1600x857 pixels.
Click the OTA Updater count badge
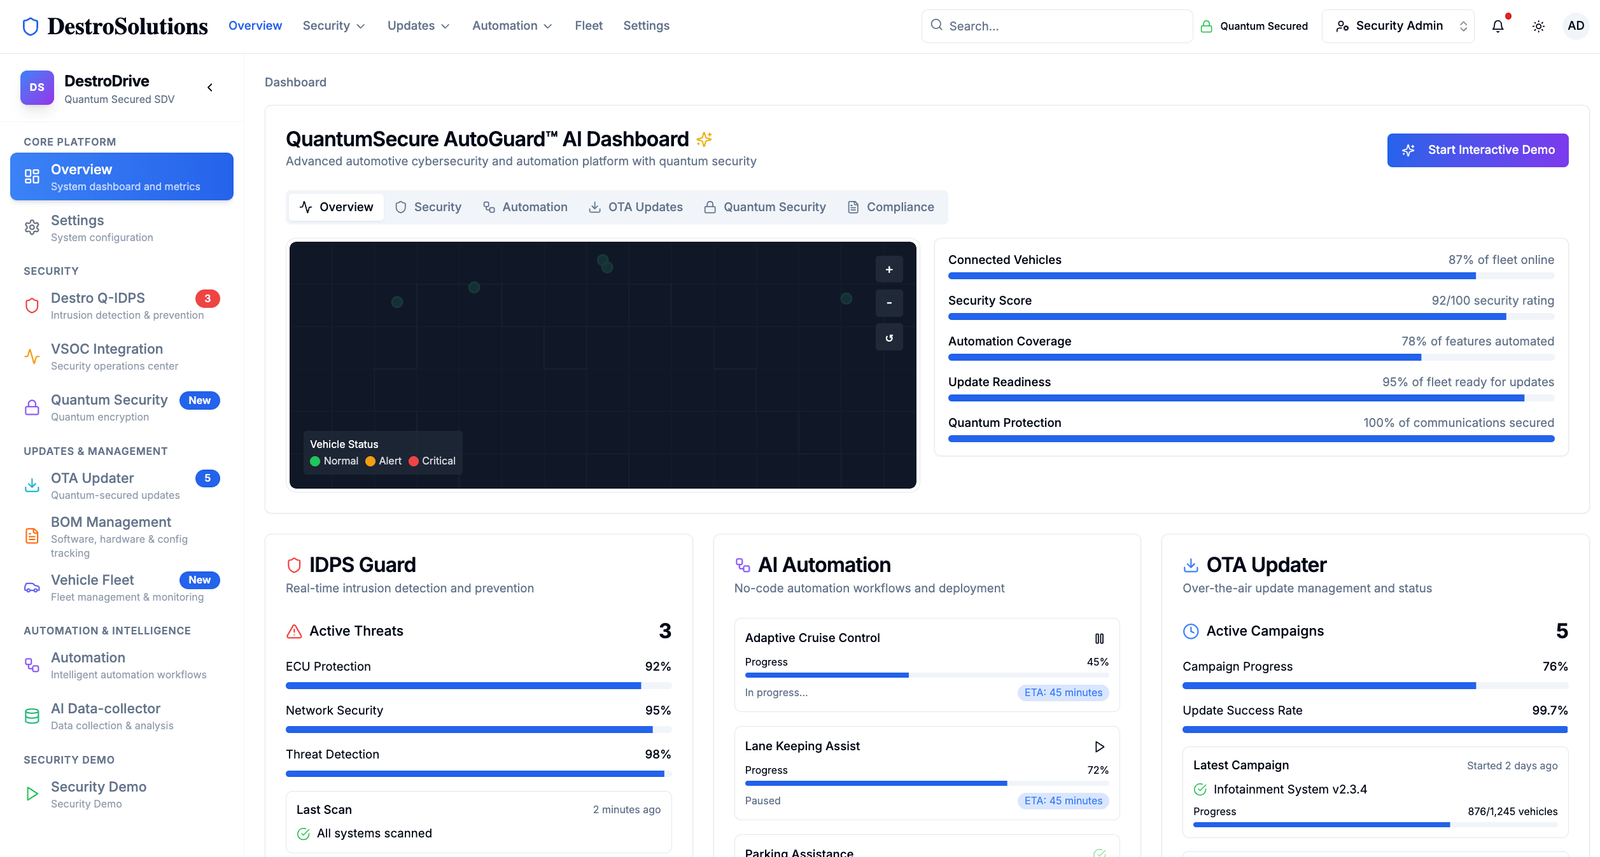click(207, 478)
